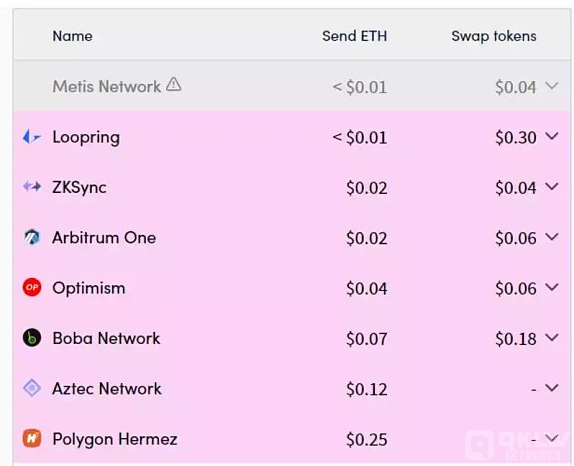Expand the ZKSync row chevron

552,186
